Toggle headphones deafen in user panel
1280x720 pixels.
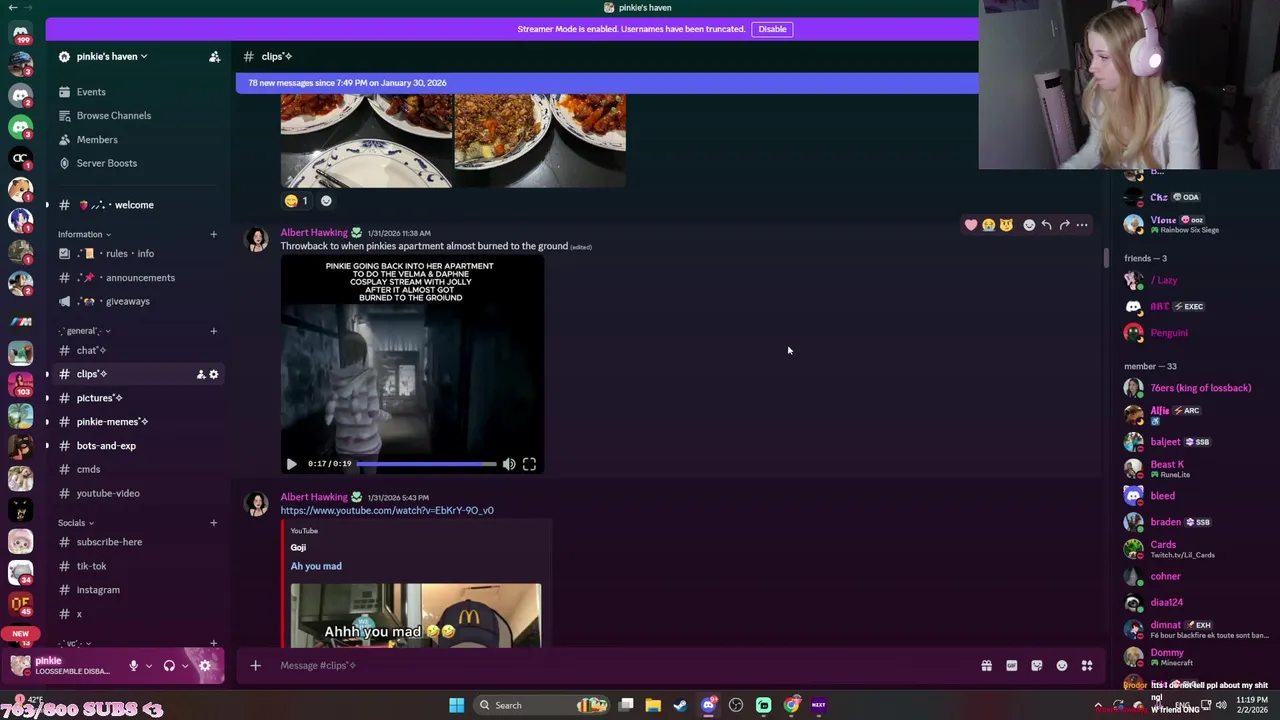point(169,666)
